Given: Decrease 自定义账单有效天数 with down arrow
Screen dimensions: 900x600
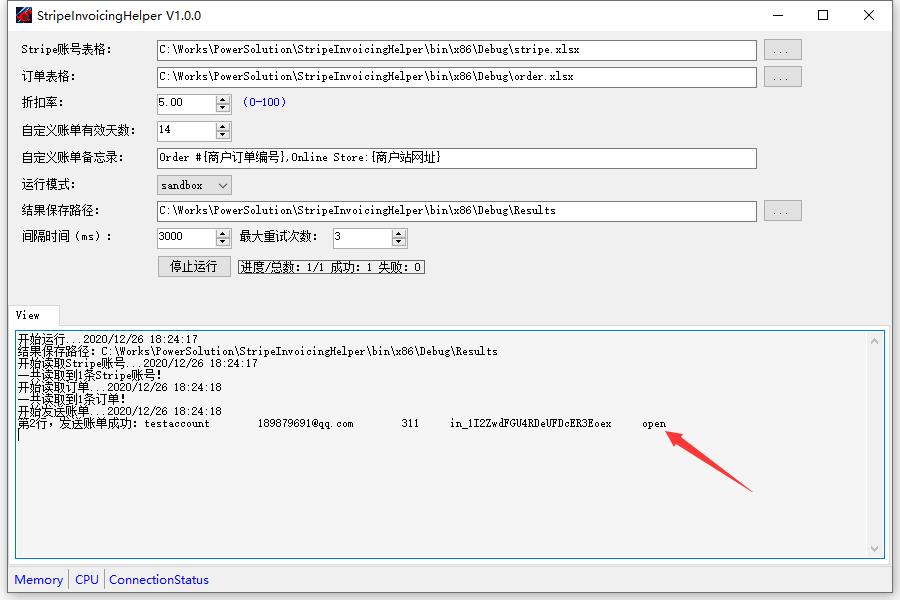Looking at the screenshot, I should click(x=223, y=135).
